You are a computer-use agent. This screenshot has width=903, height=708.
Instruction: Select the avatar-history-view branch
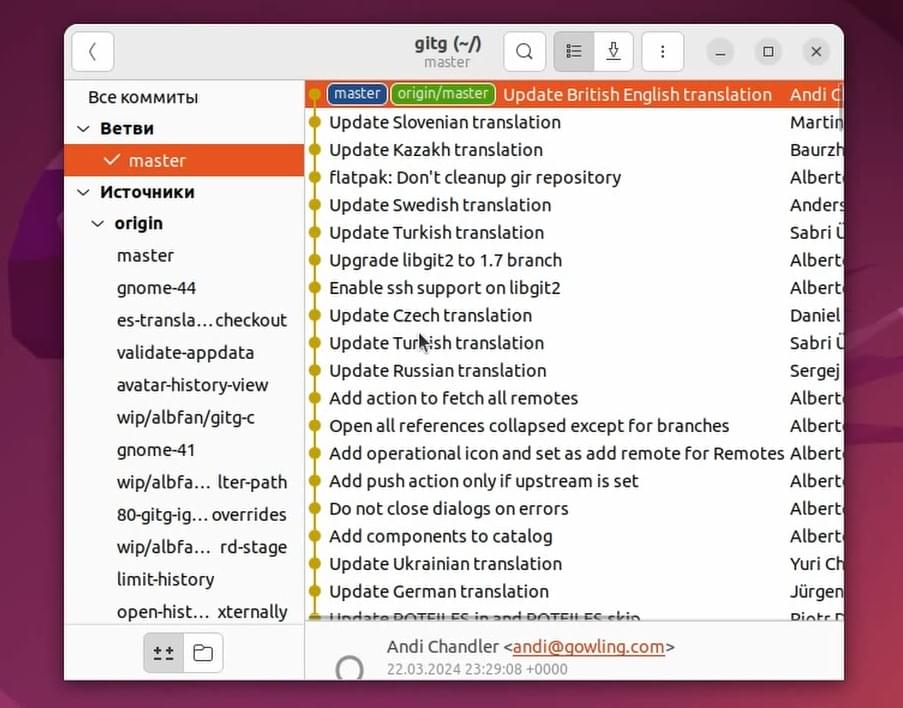[x=184, y=385]
